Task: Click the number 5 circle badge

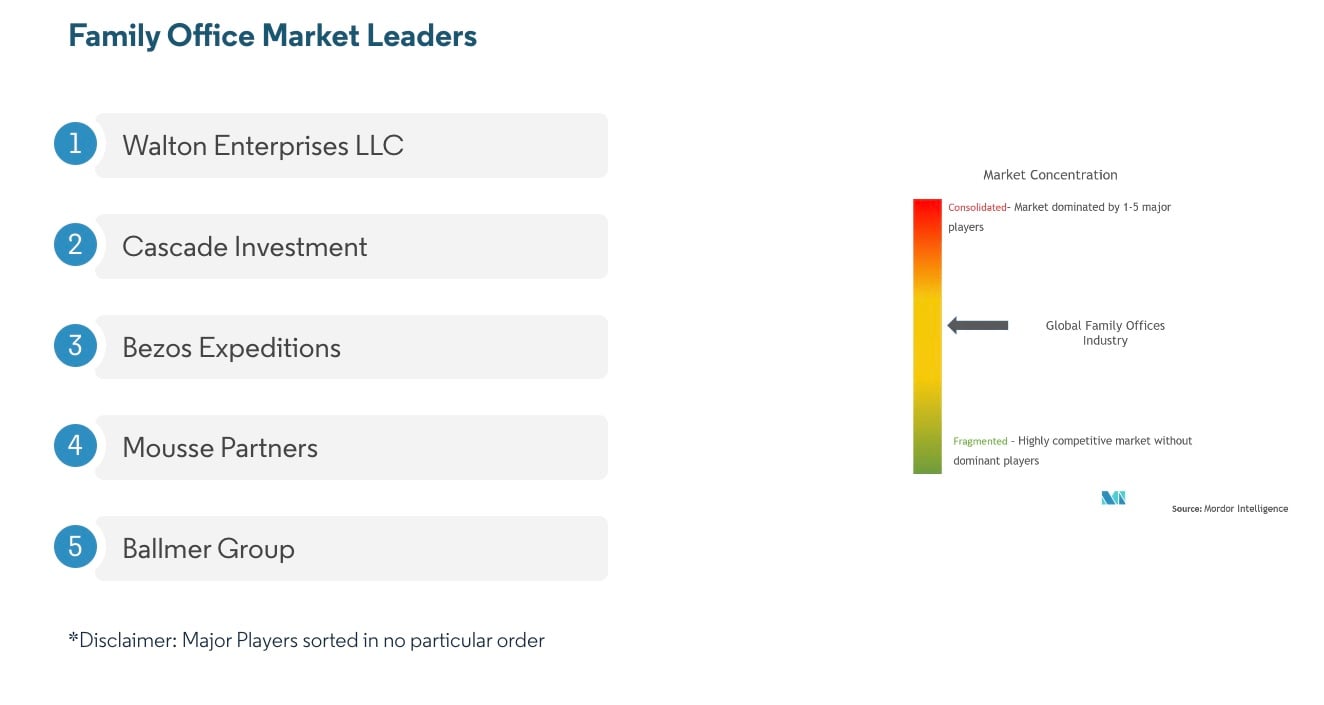Action: (x=75, y=547)
